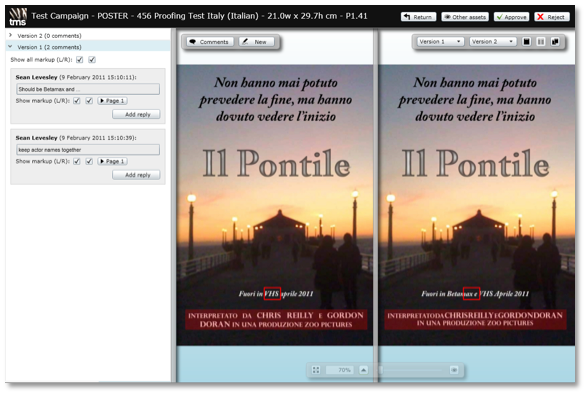Toggle right Show all markup checkbox

pyautogui.click(x=92, y=60)
